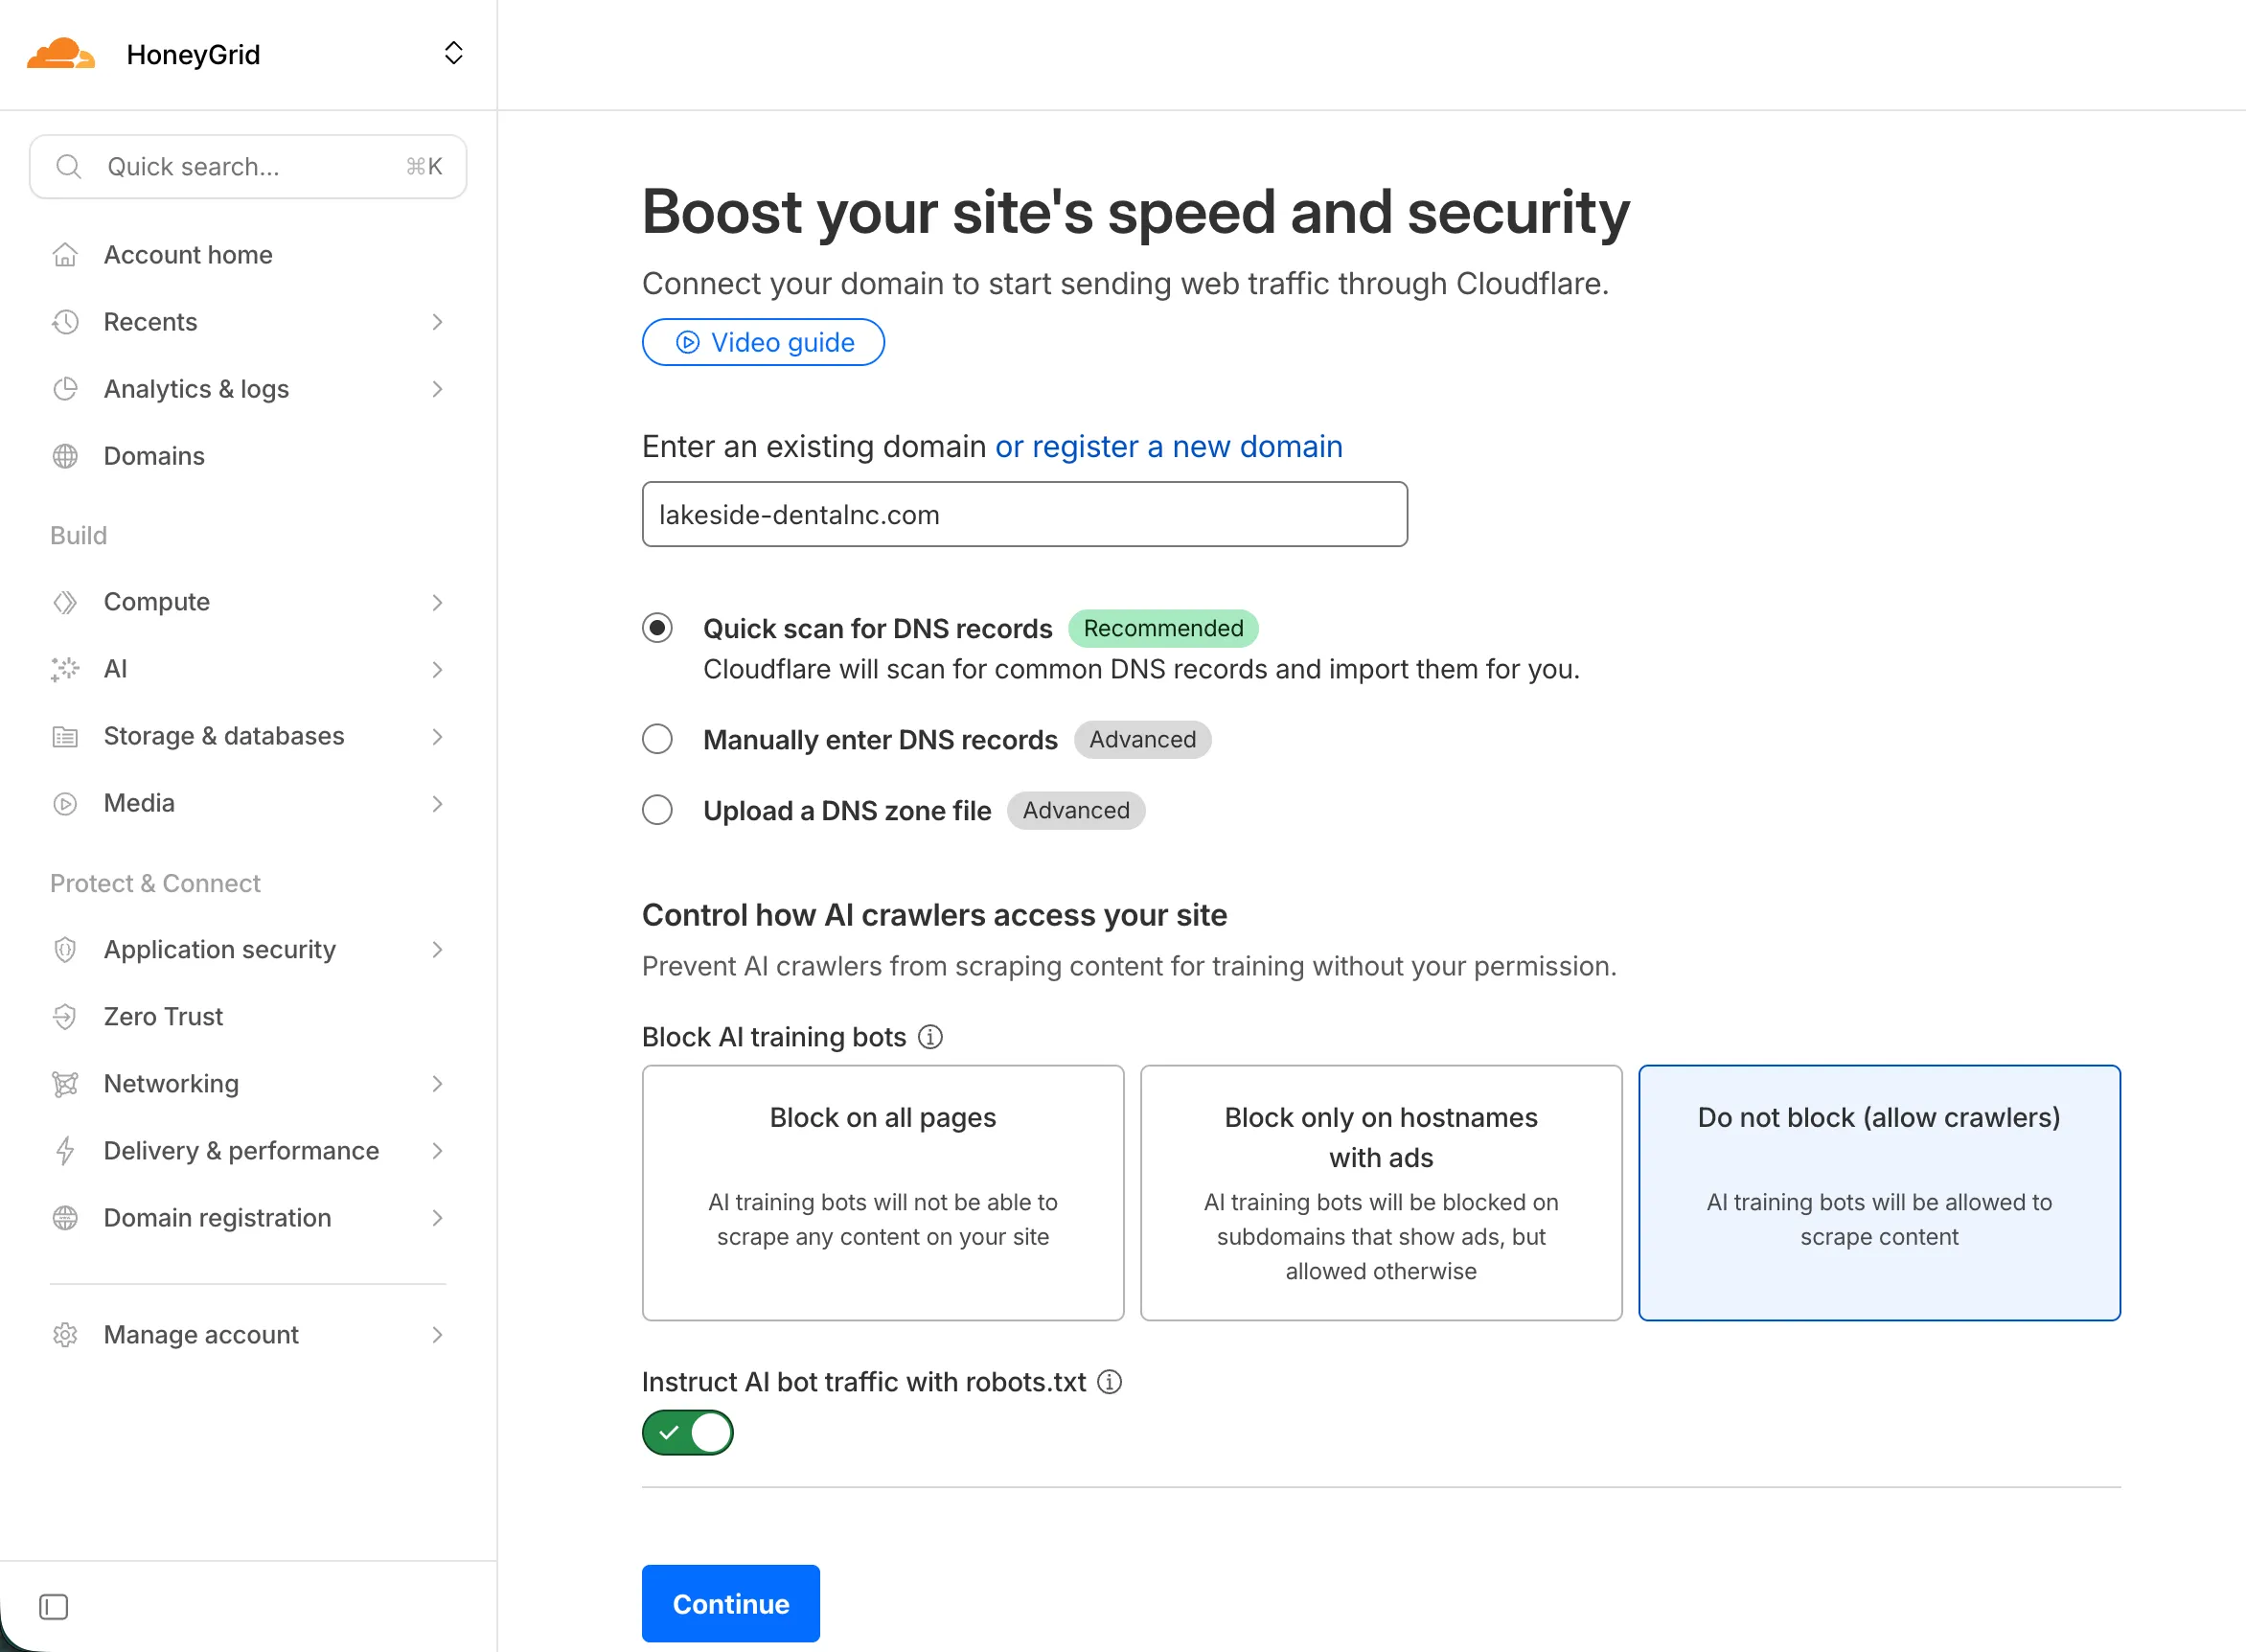Open the Application security shield icon
This screenshot has width=2246, height=1652.
click(65, 949)
